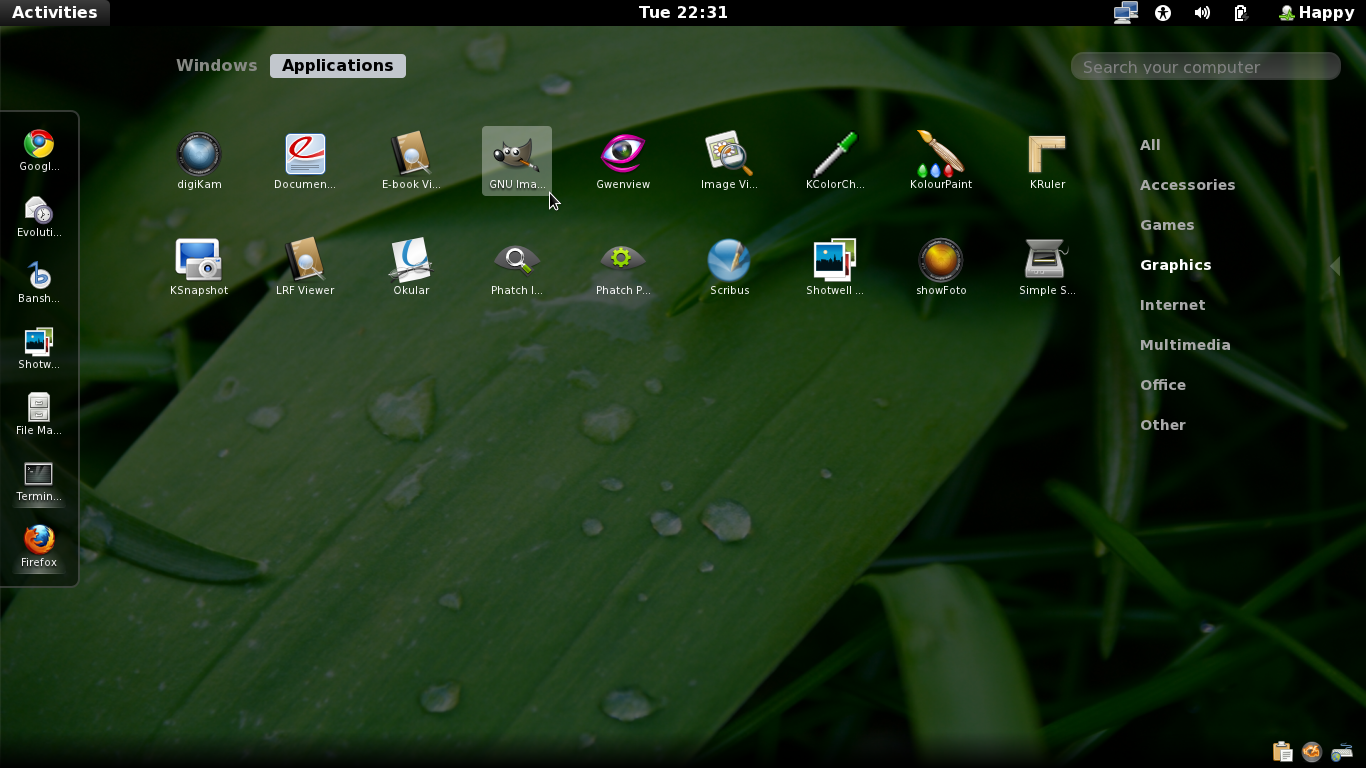The height and width of the screenshot is (768, 1366).
Task: Open the universal access menu
Action: tap(1163, 13)
